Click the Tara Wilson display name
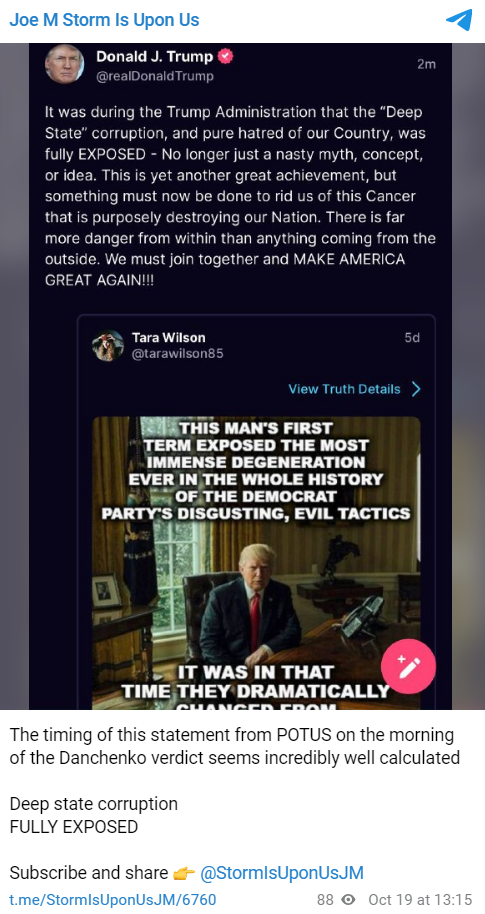The image size is (485, 914). pyautogui.click(x=168, y=338)
